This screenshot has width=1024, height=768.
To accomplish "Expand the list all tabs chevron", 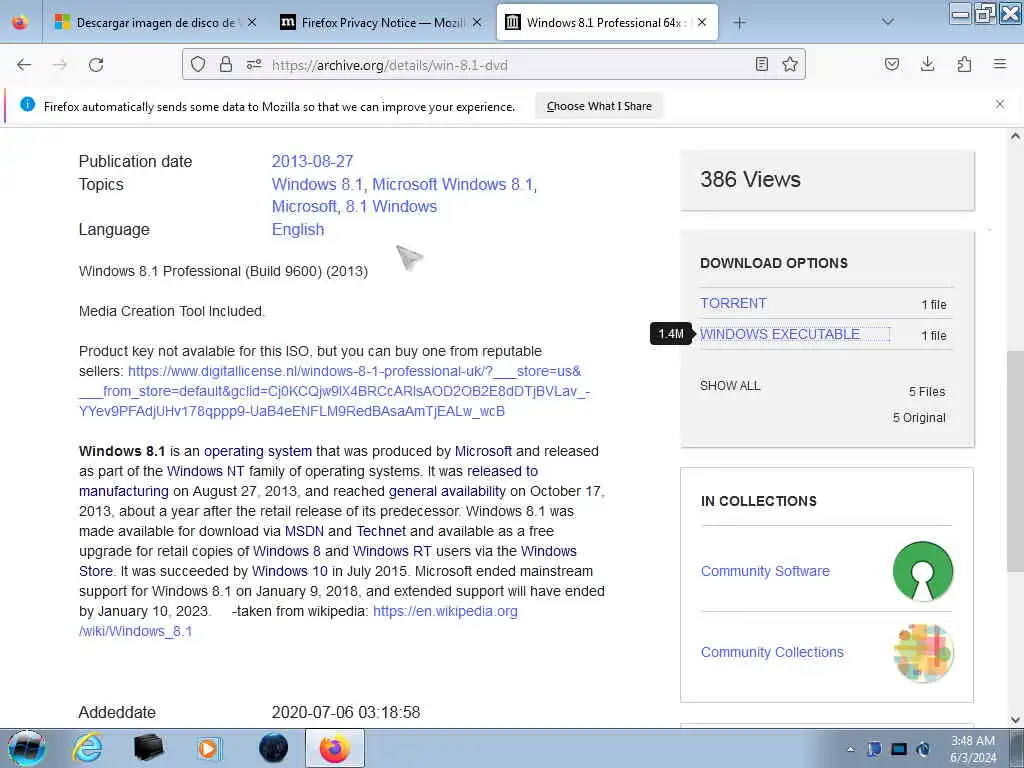I will [888, 22].
